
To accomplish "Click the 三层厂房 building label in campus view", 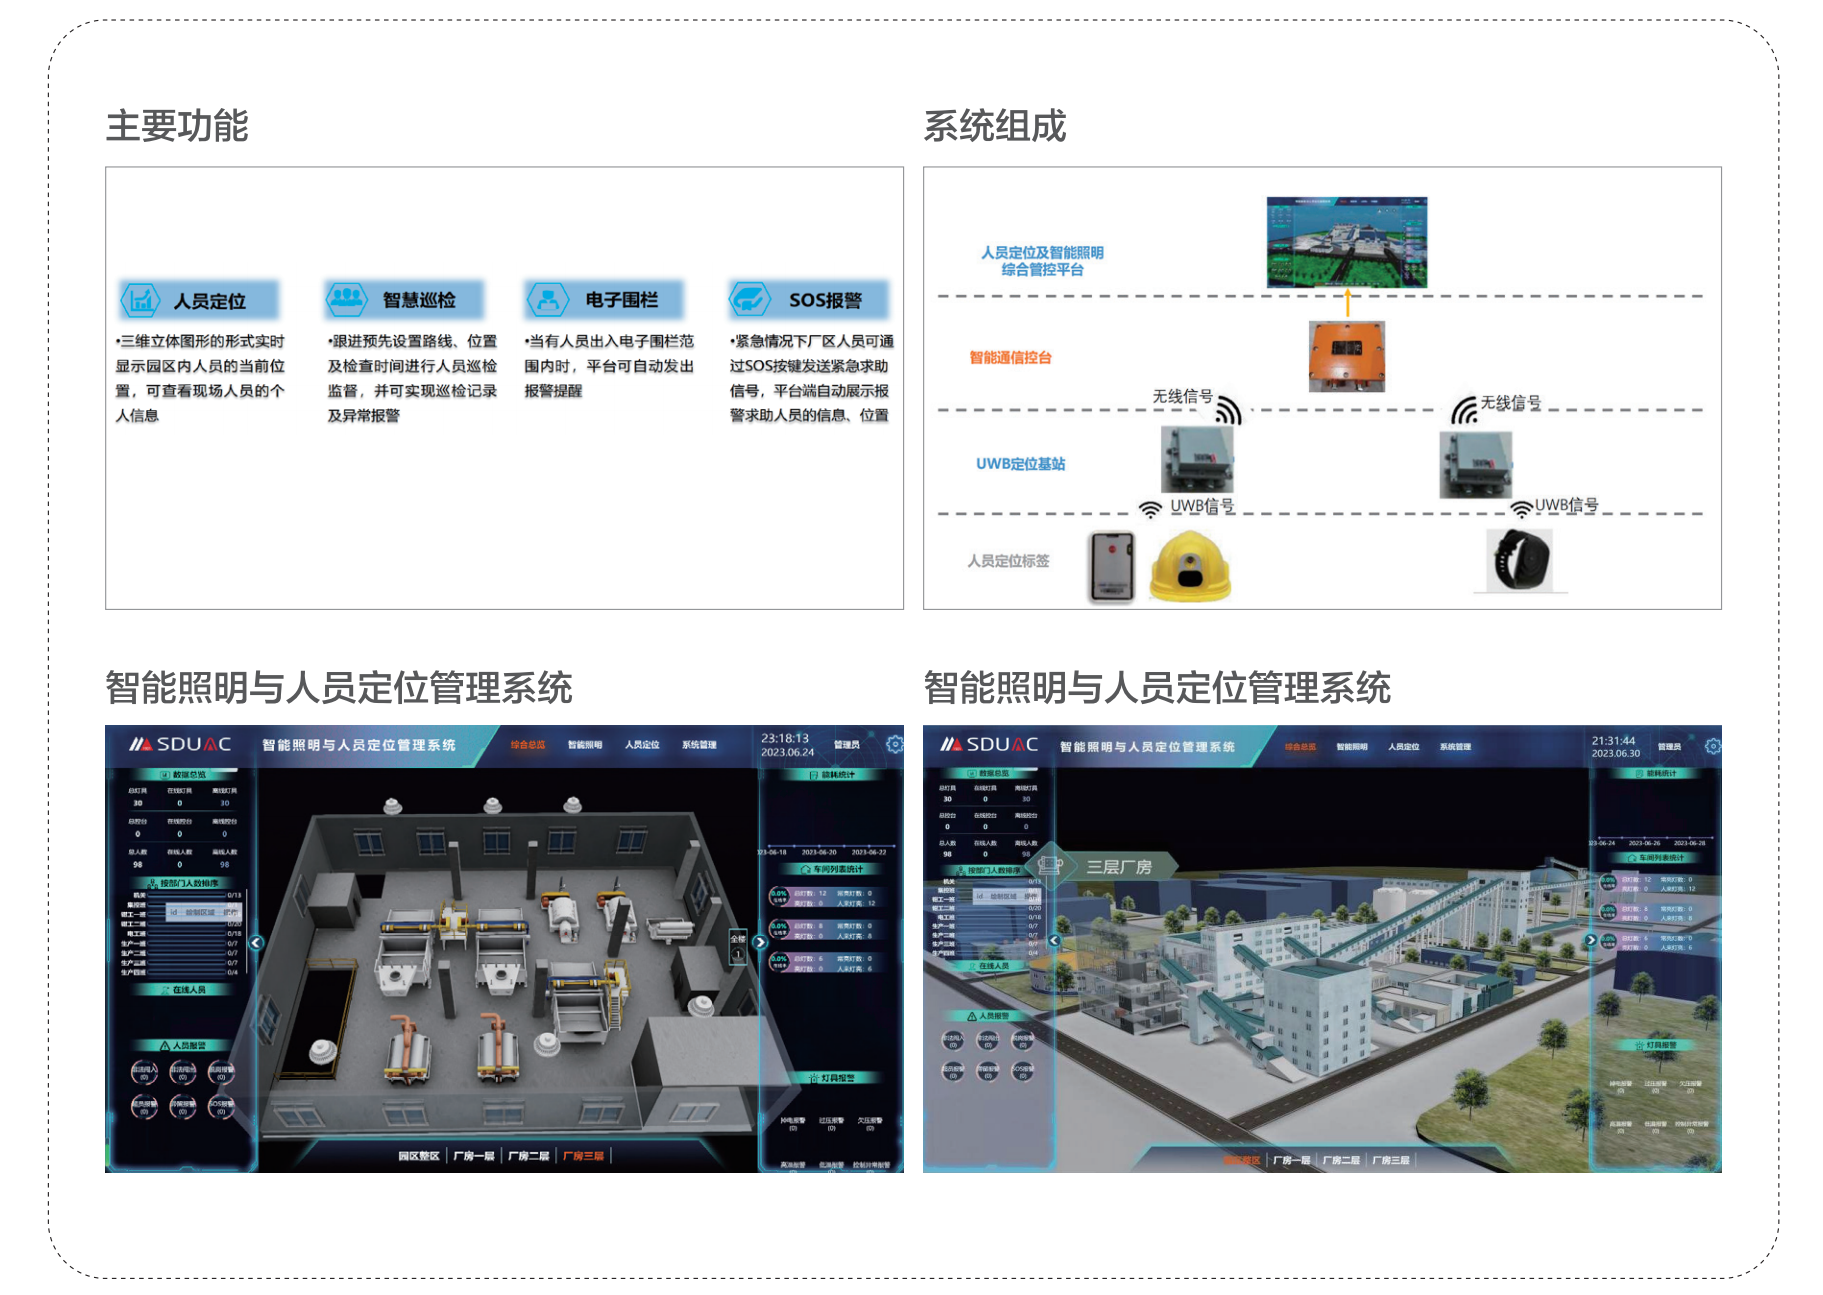I will click(1118, 867).
